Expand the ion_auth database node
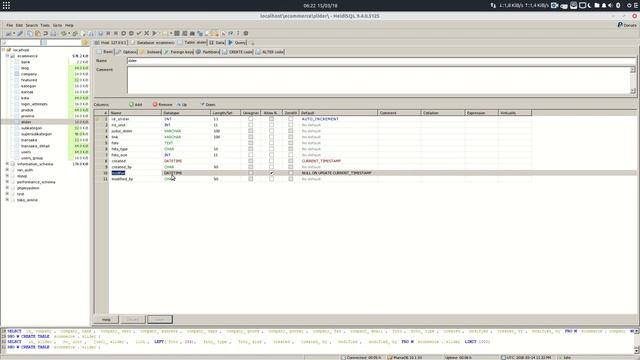This screenshot has width=640, height=360. 7,170
